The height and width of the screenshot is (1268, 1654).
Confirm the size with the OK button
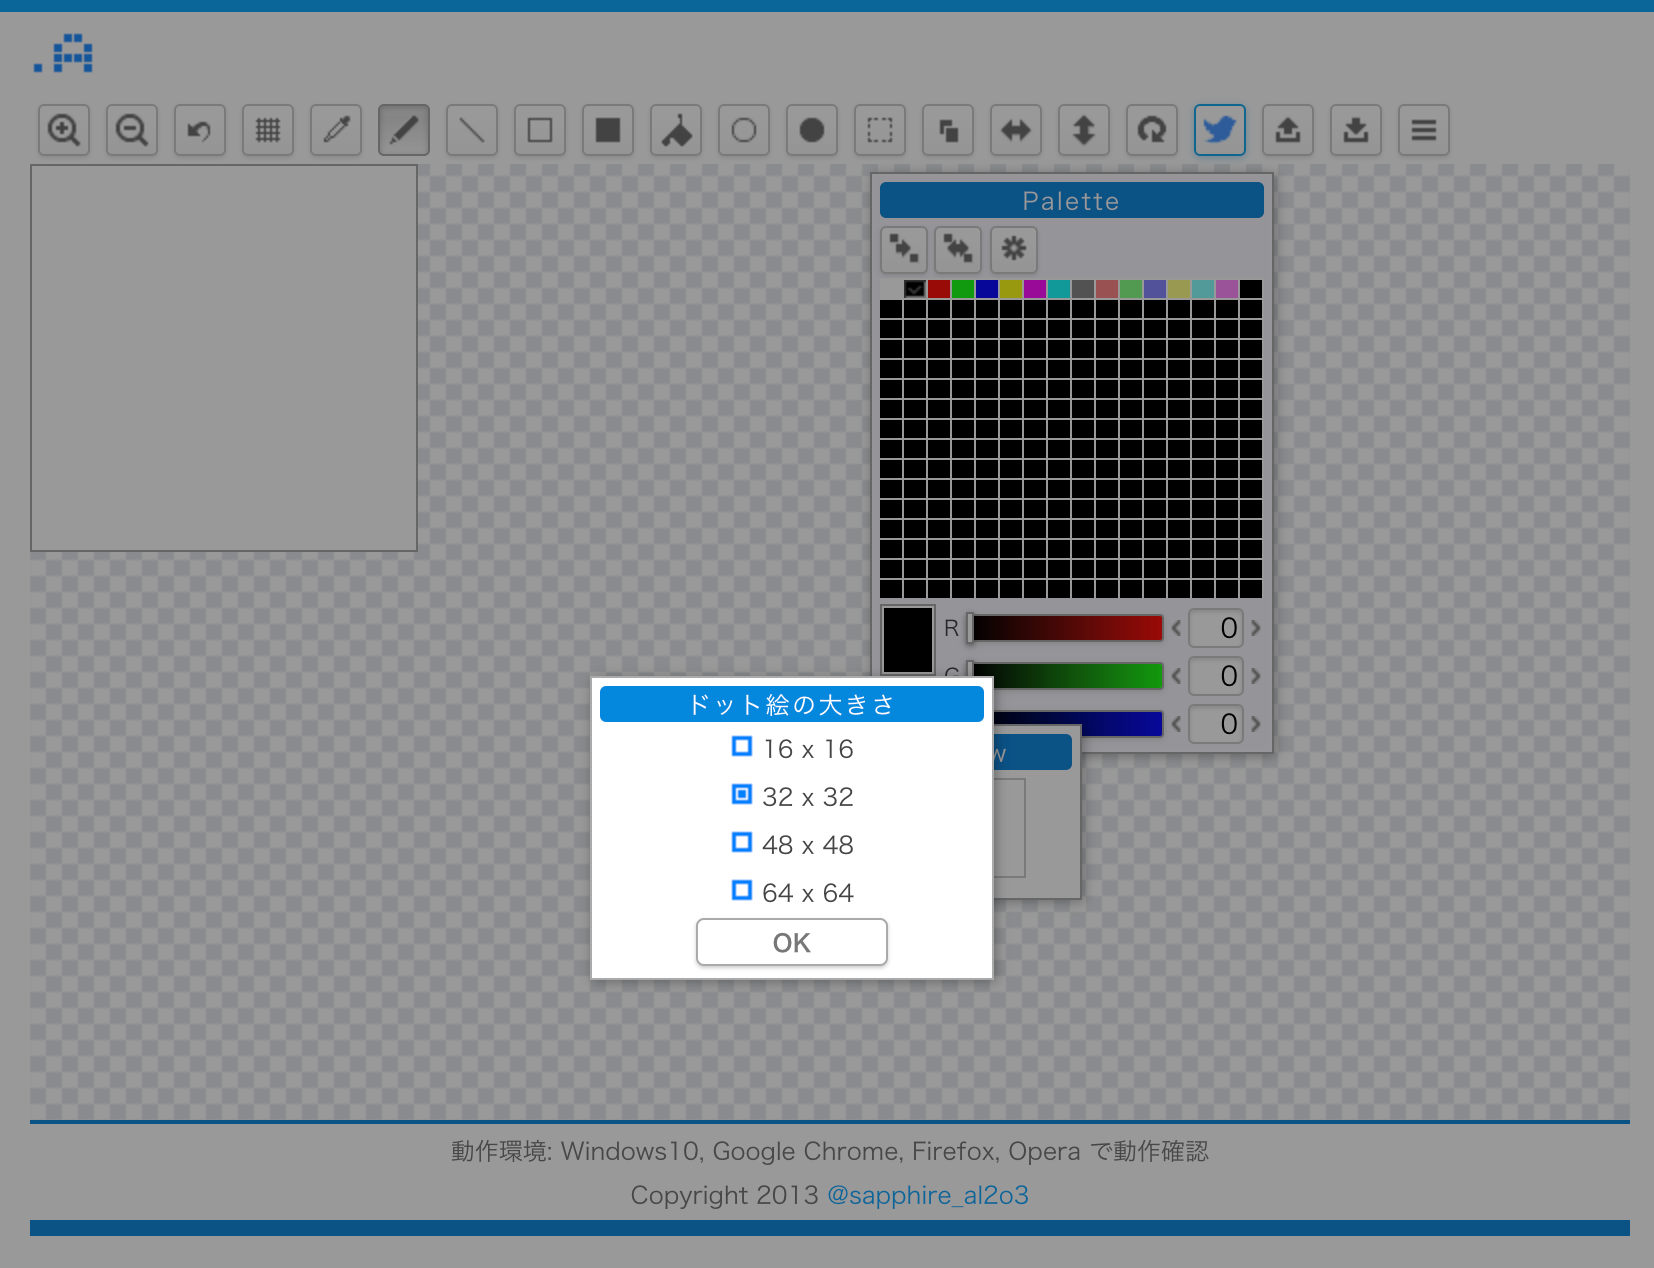792,942
